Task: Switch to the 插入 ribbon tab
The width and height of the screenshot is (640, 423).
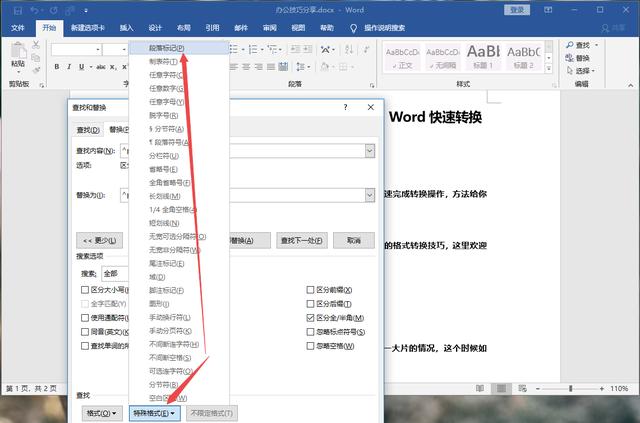Action: 127,28
